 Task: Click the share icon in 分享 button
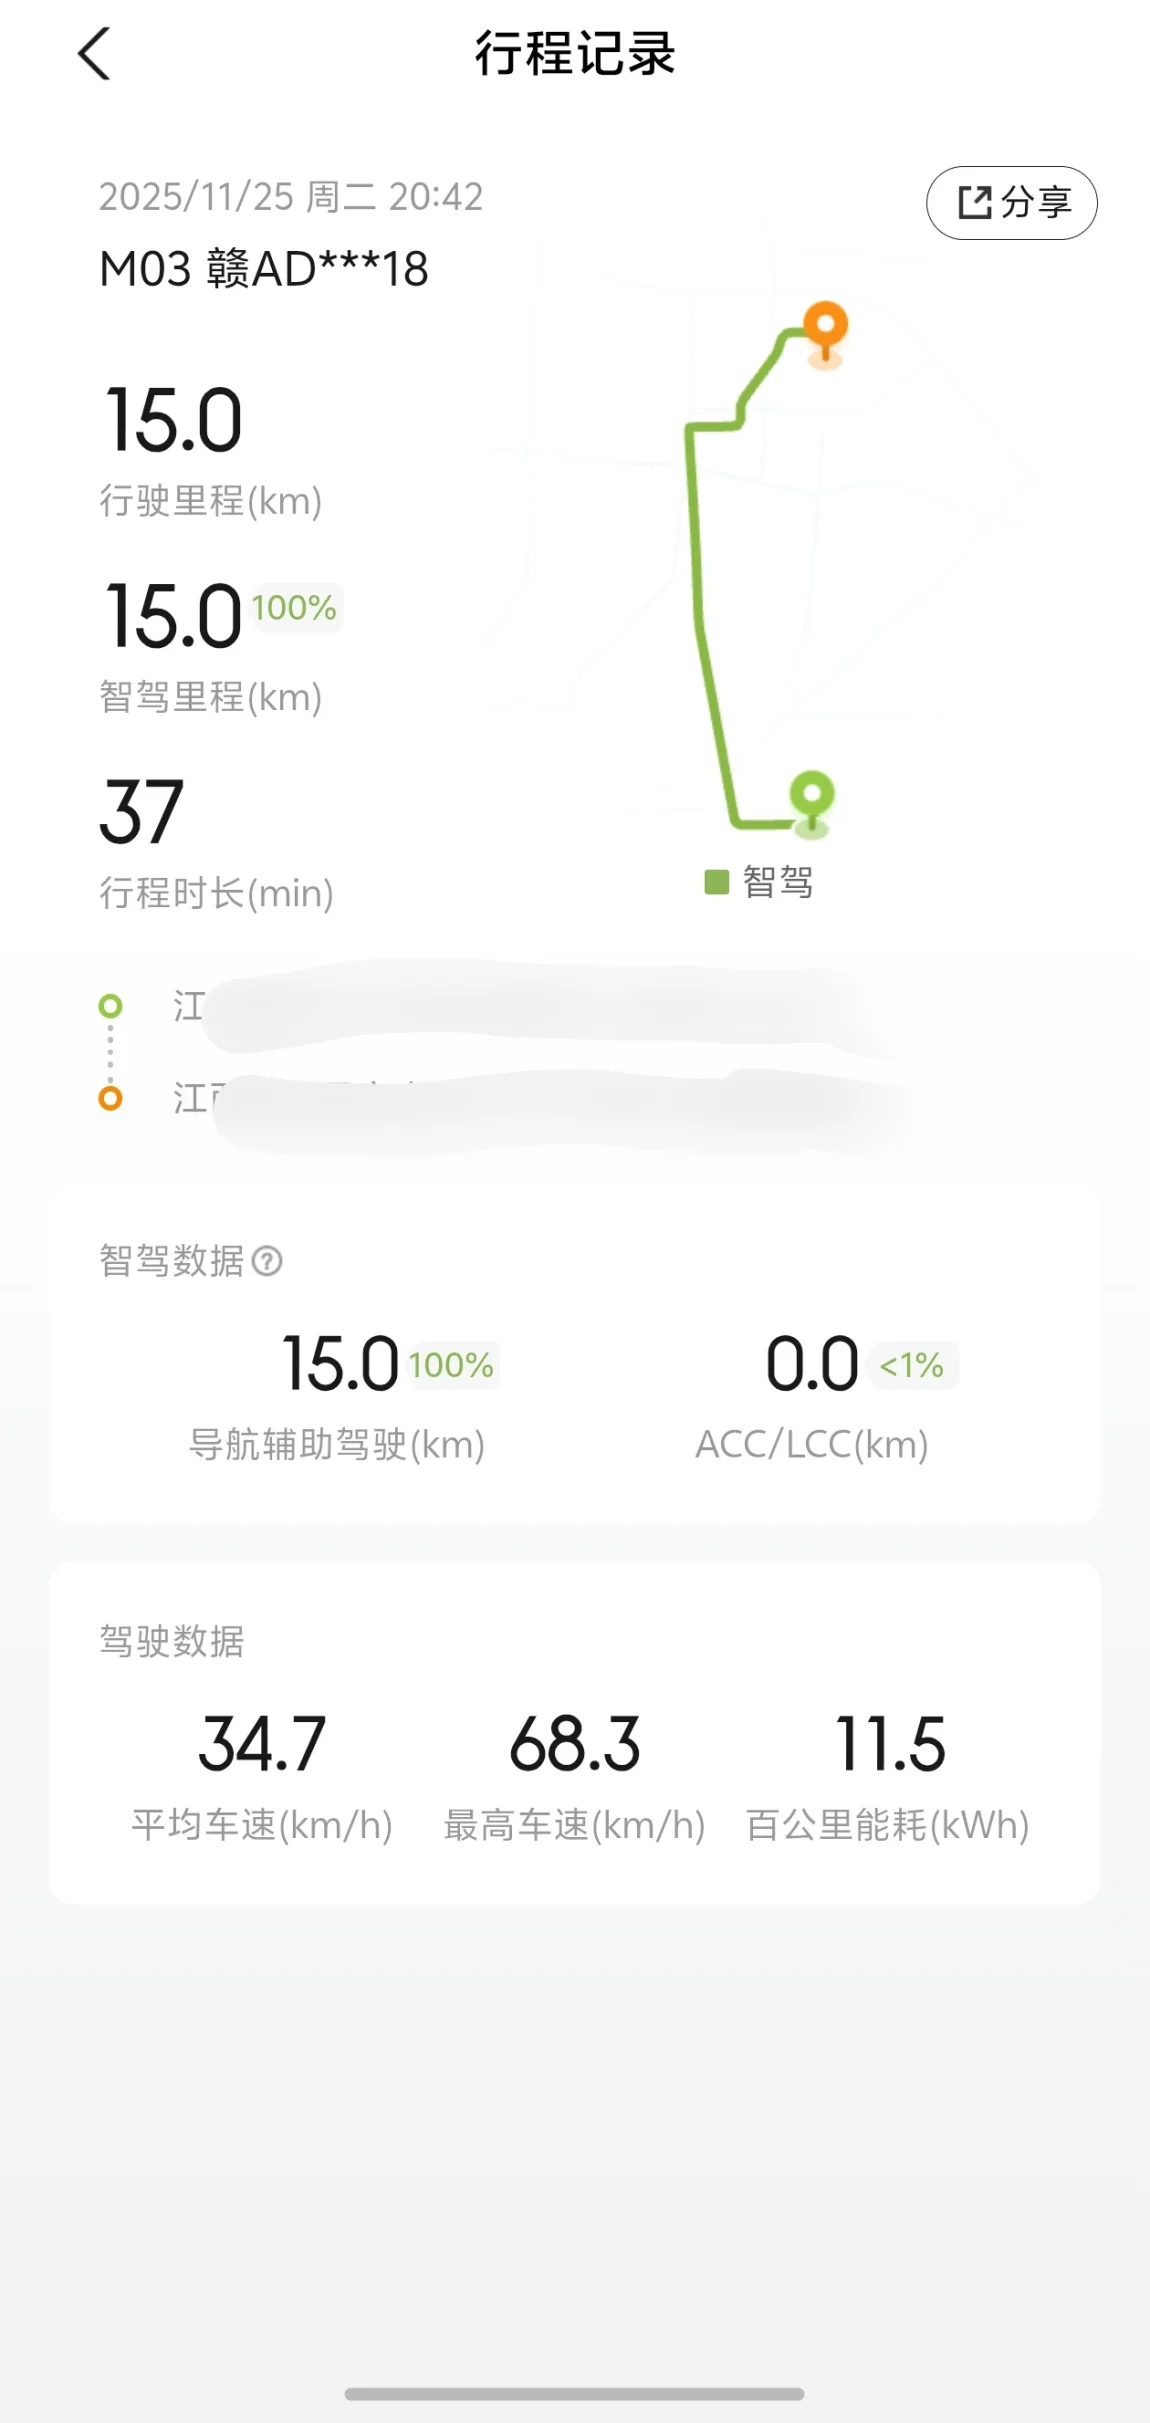pyautogui.click(x=974, y=203)
